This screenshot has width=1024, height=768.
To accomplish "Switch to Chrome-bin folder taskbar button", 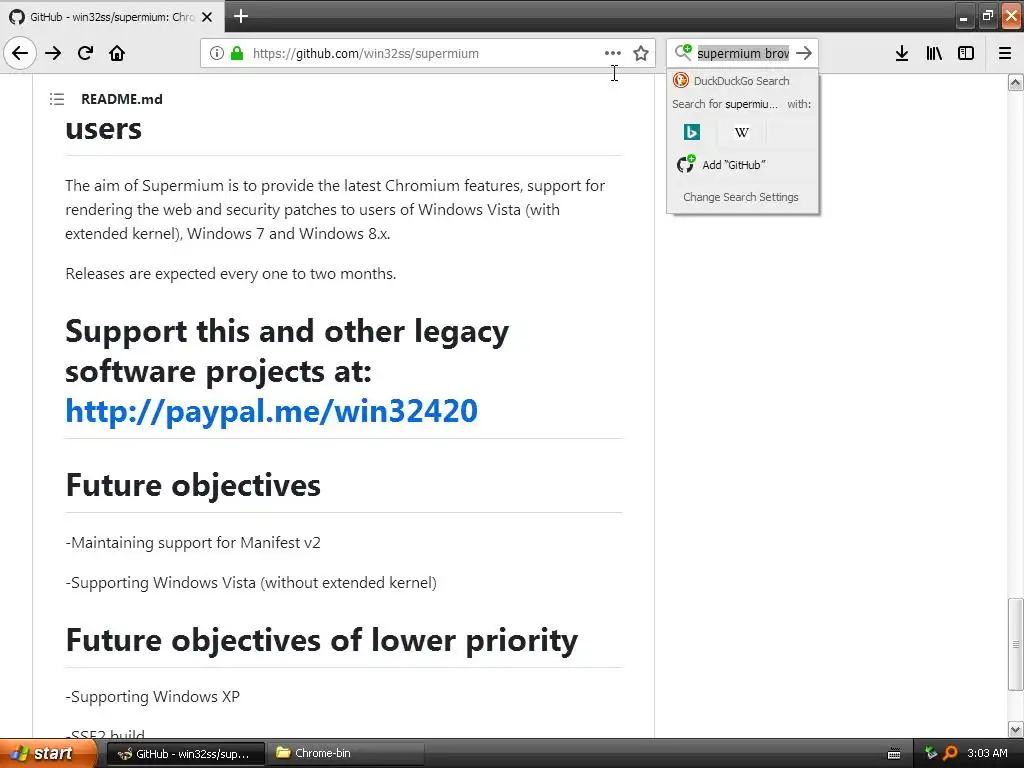I will coord(346,754).
